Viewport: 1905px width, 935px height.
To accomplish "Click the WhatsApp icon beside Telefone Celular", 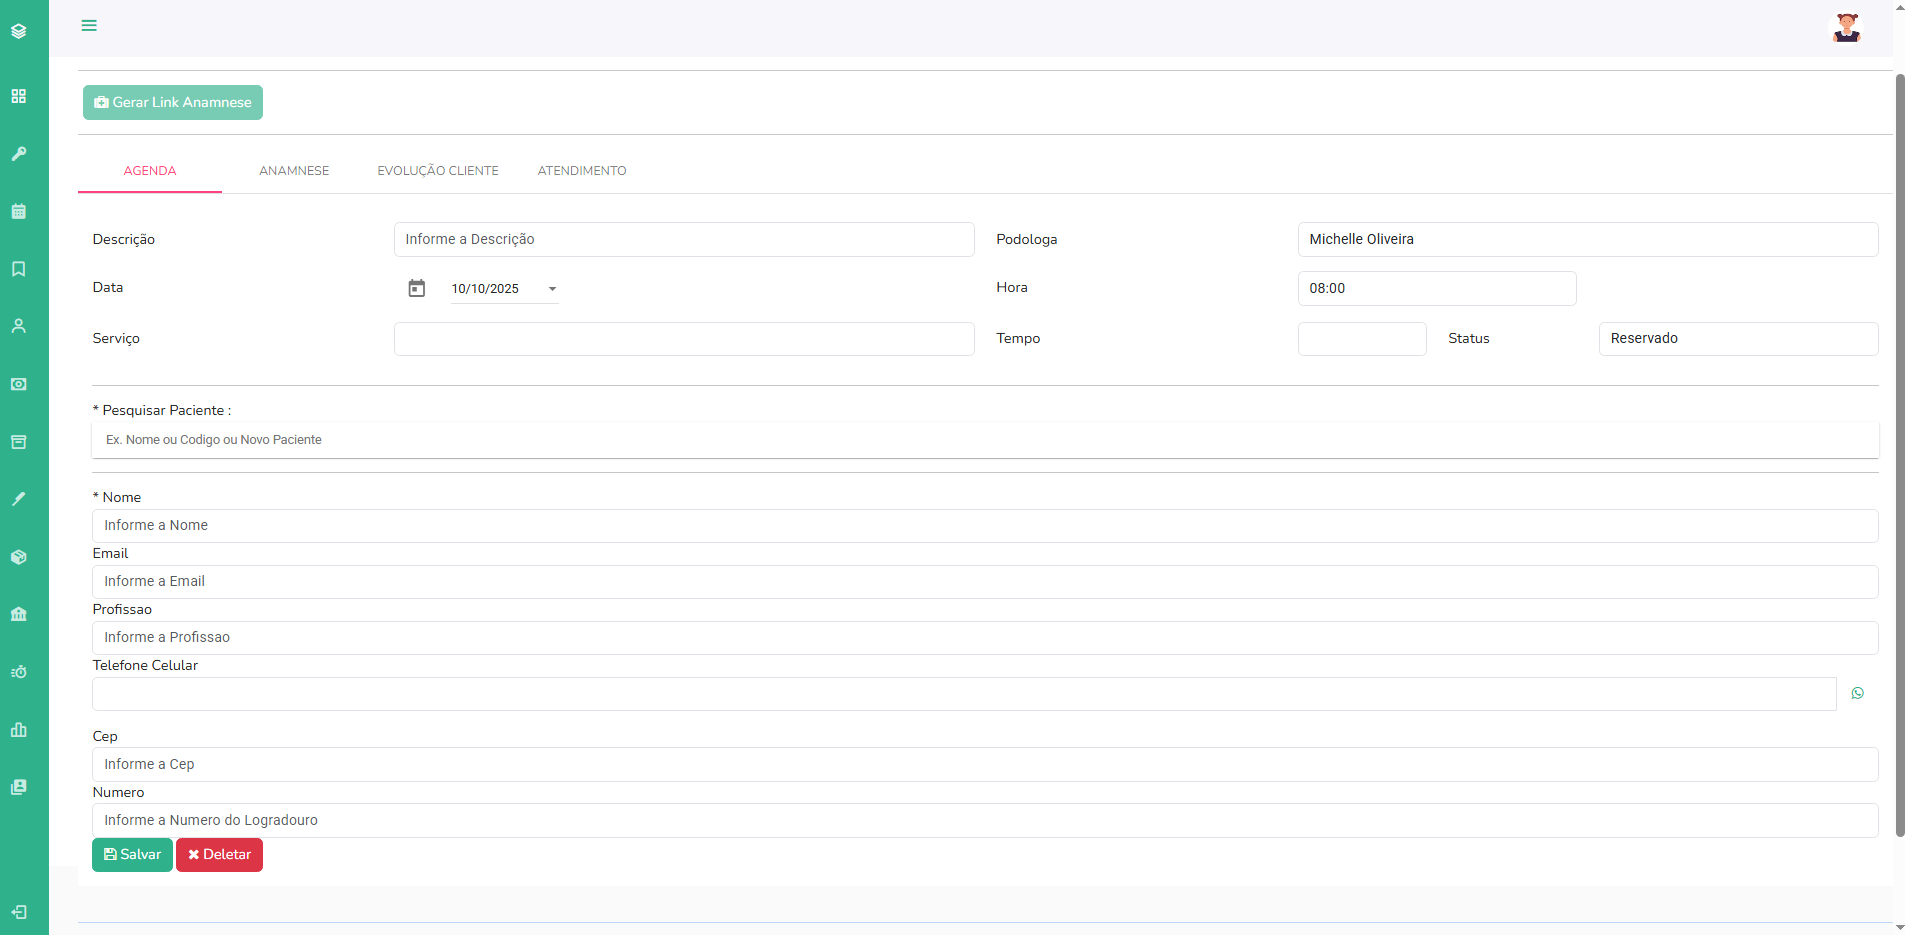I will pos(1857,693).
